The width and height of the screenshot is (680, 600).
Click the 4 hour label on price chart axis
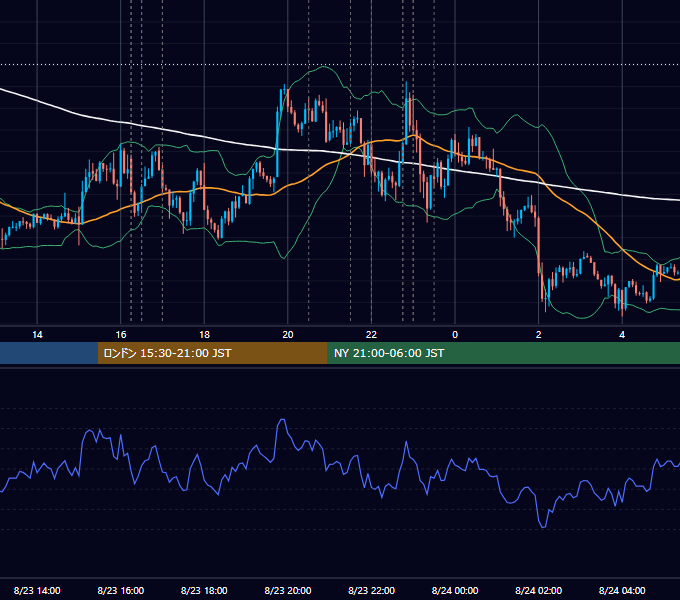(622, 335)
